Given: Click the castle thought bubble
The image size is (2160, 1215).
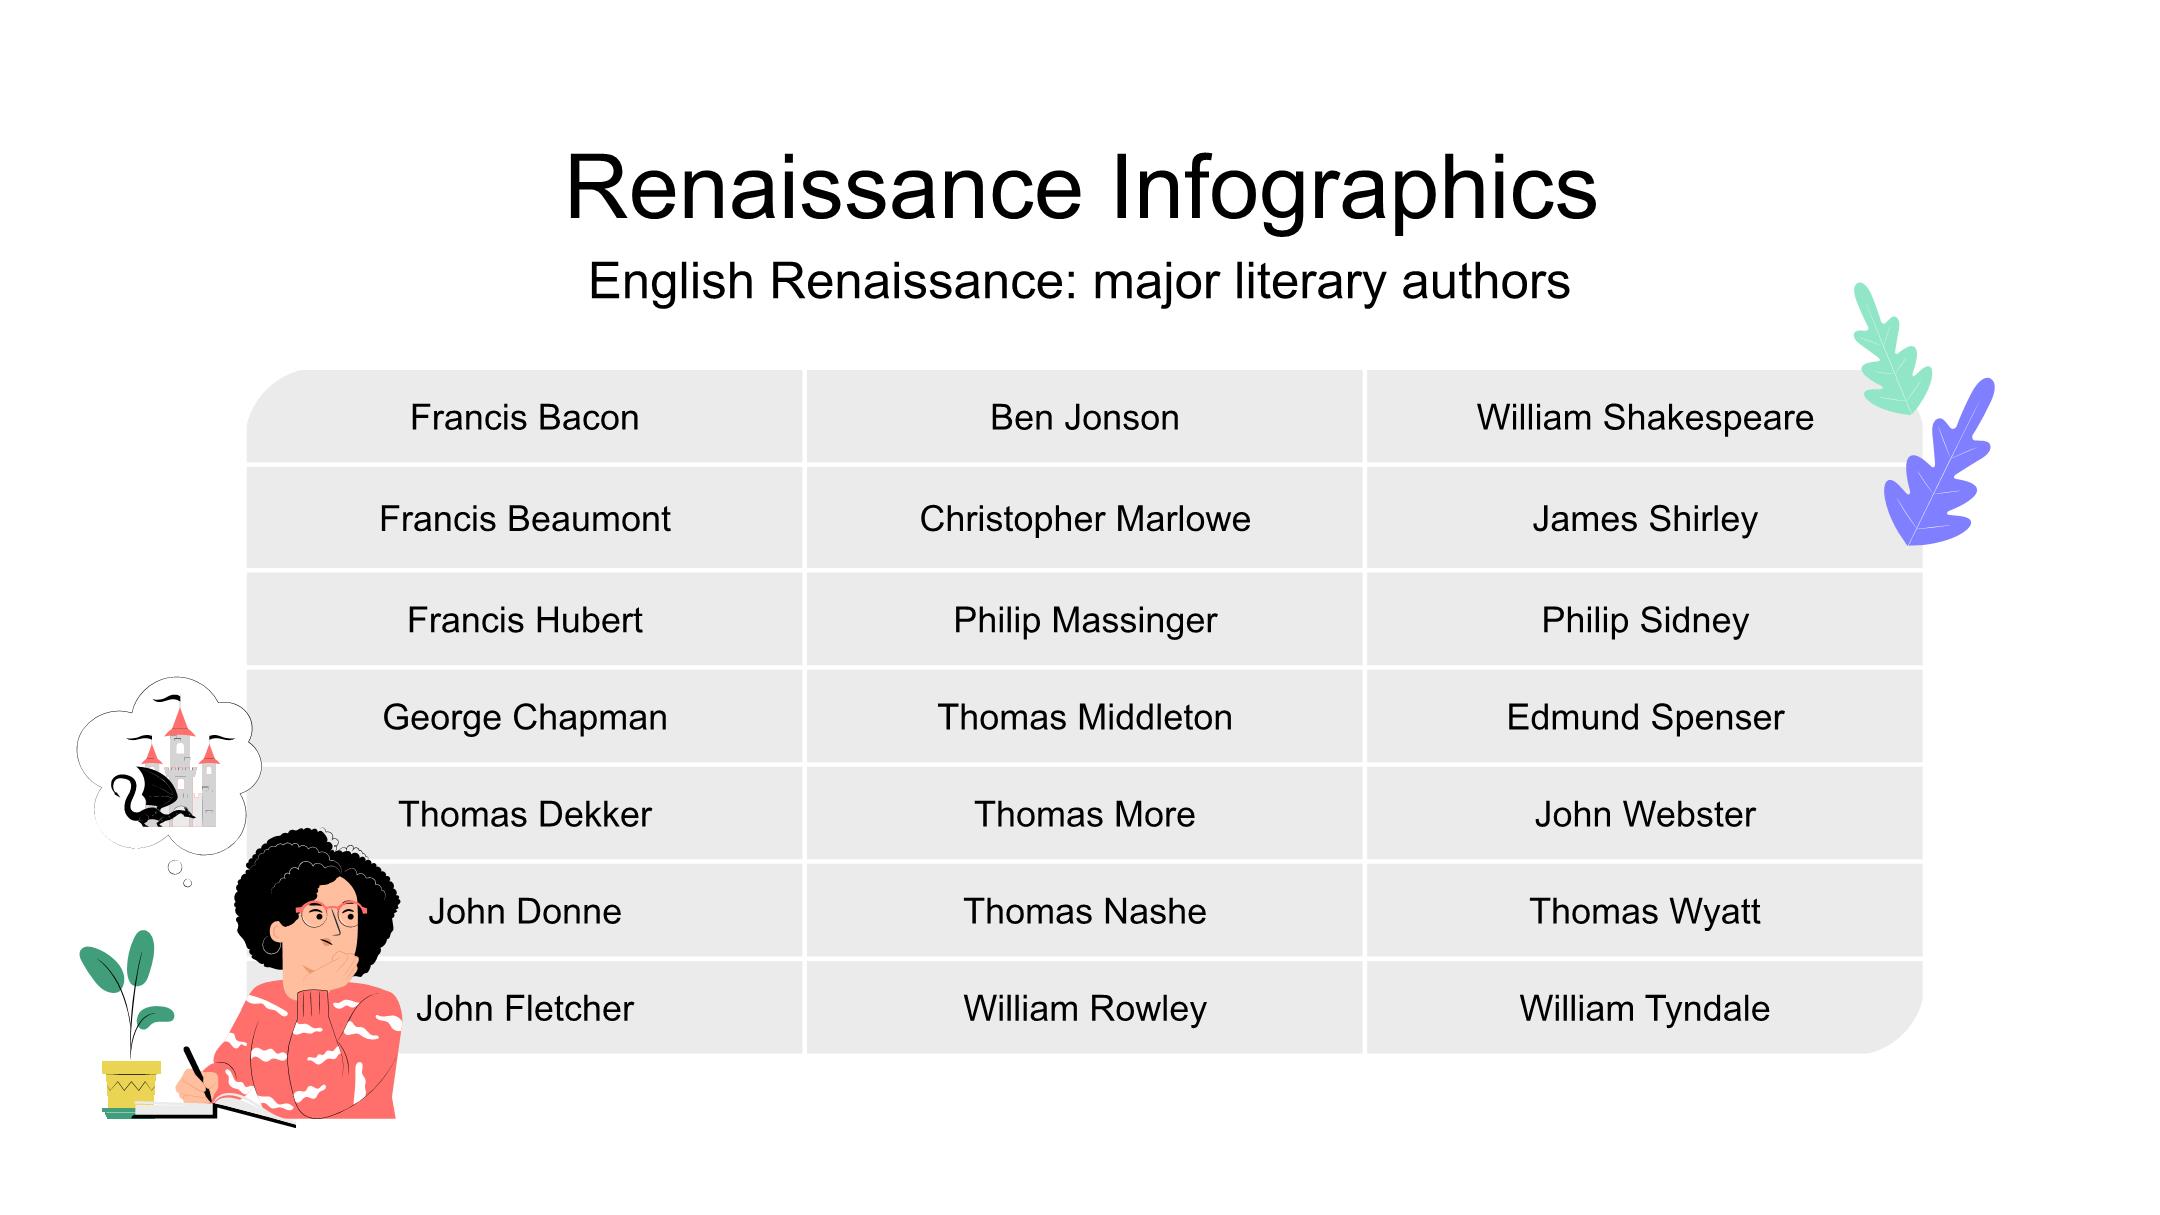Looking at the screenshot, I should pyautogui.click(x=170, y=765).
